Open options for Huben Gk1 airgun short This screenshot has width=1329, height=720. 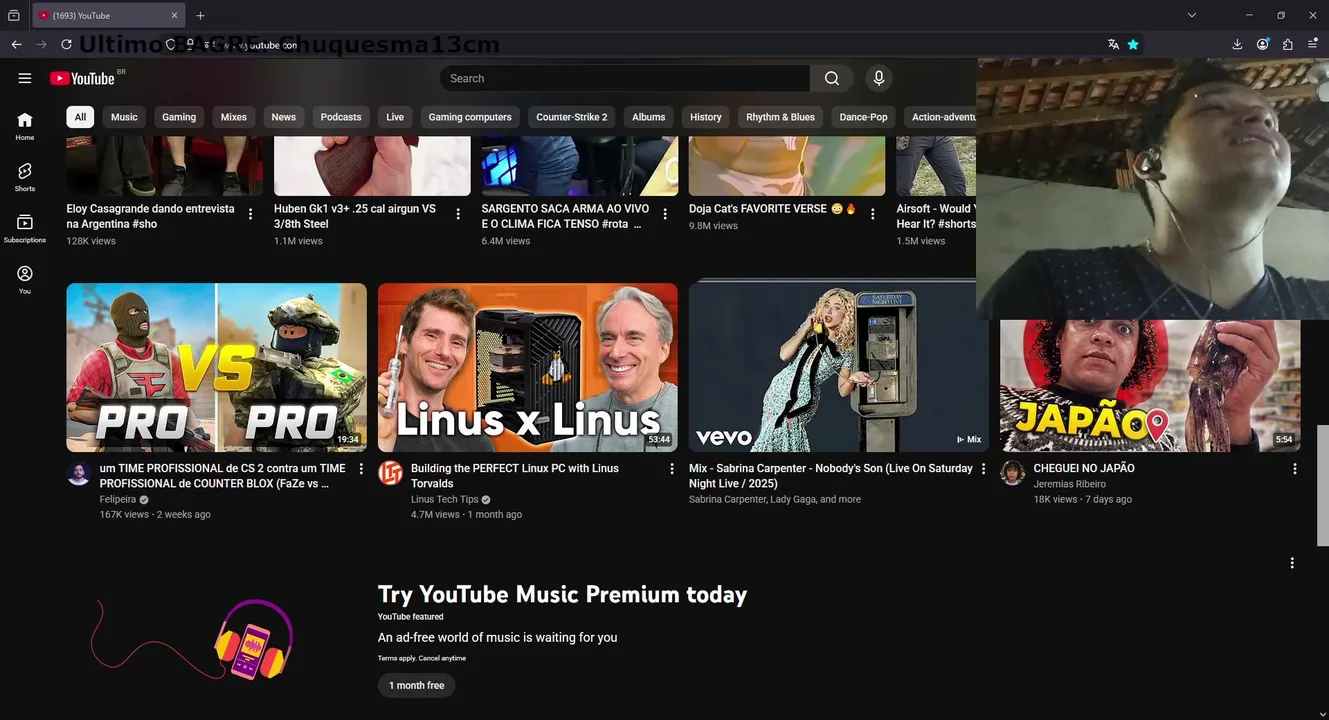tap(458, 214)
